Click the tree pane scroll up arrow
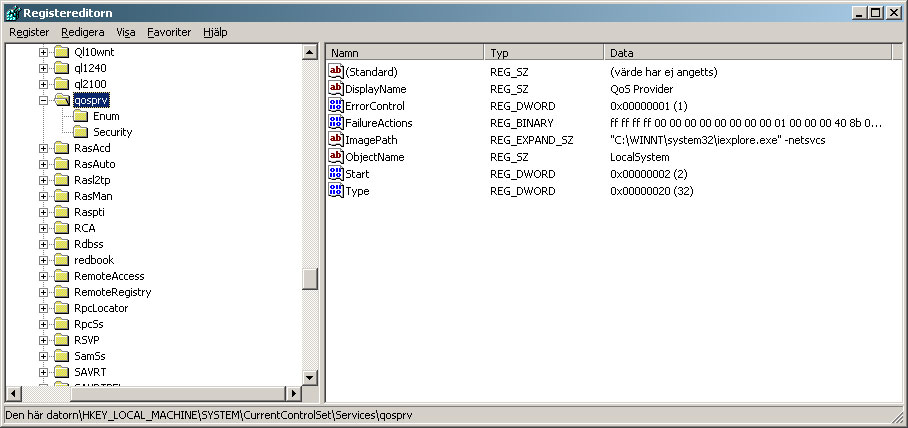 click(310, 52)
